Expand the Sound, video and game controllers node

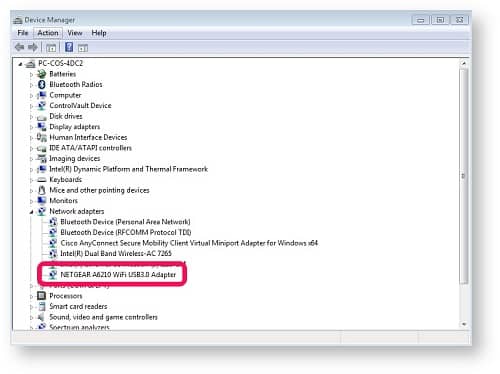tap(32, 317)
